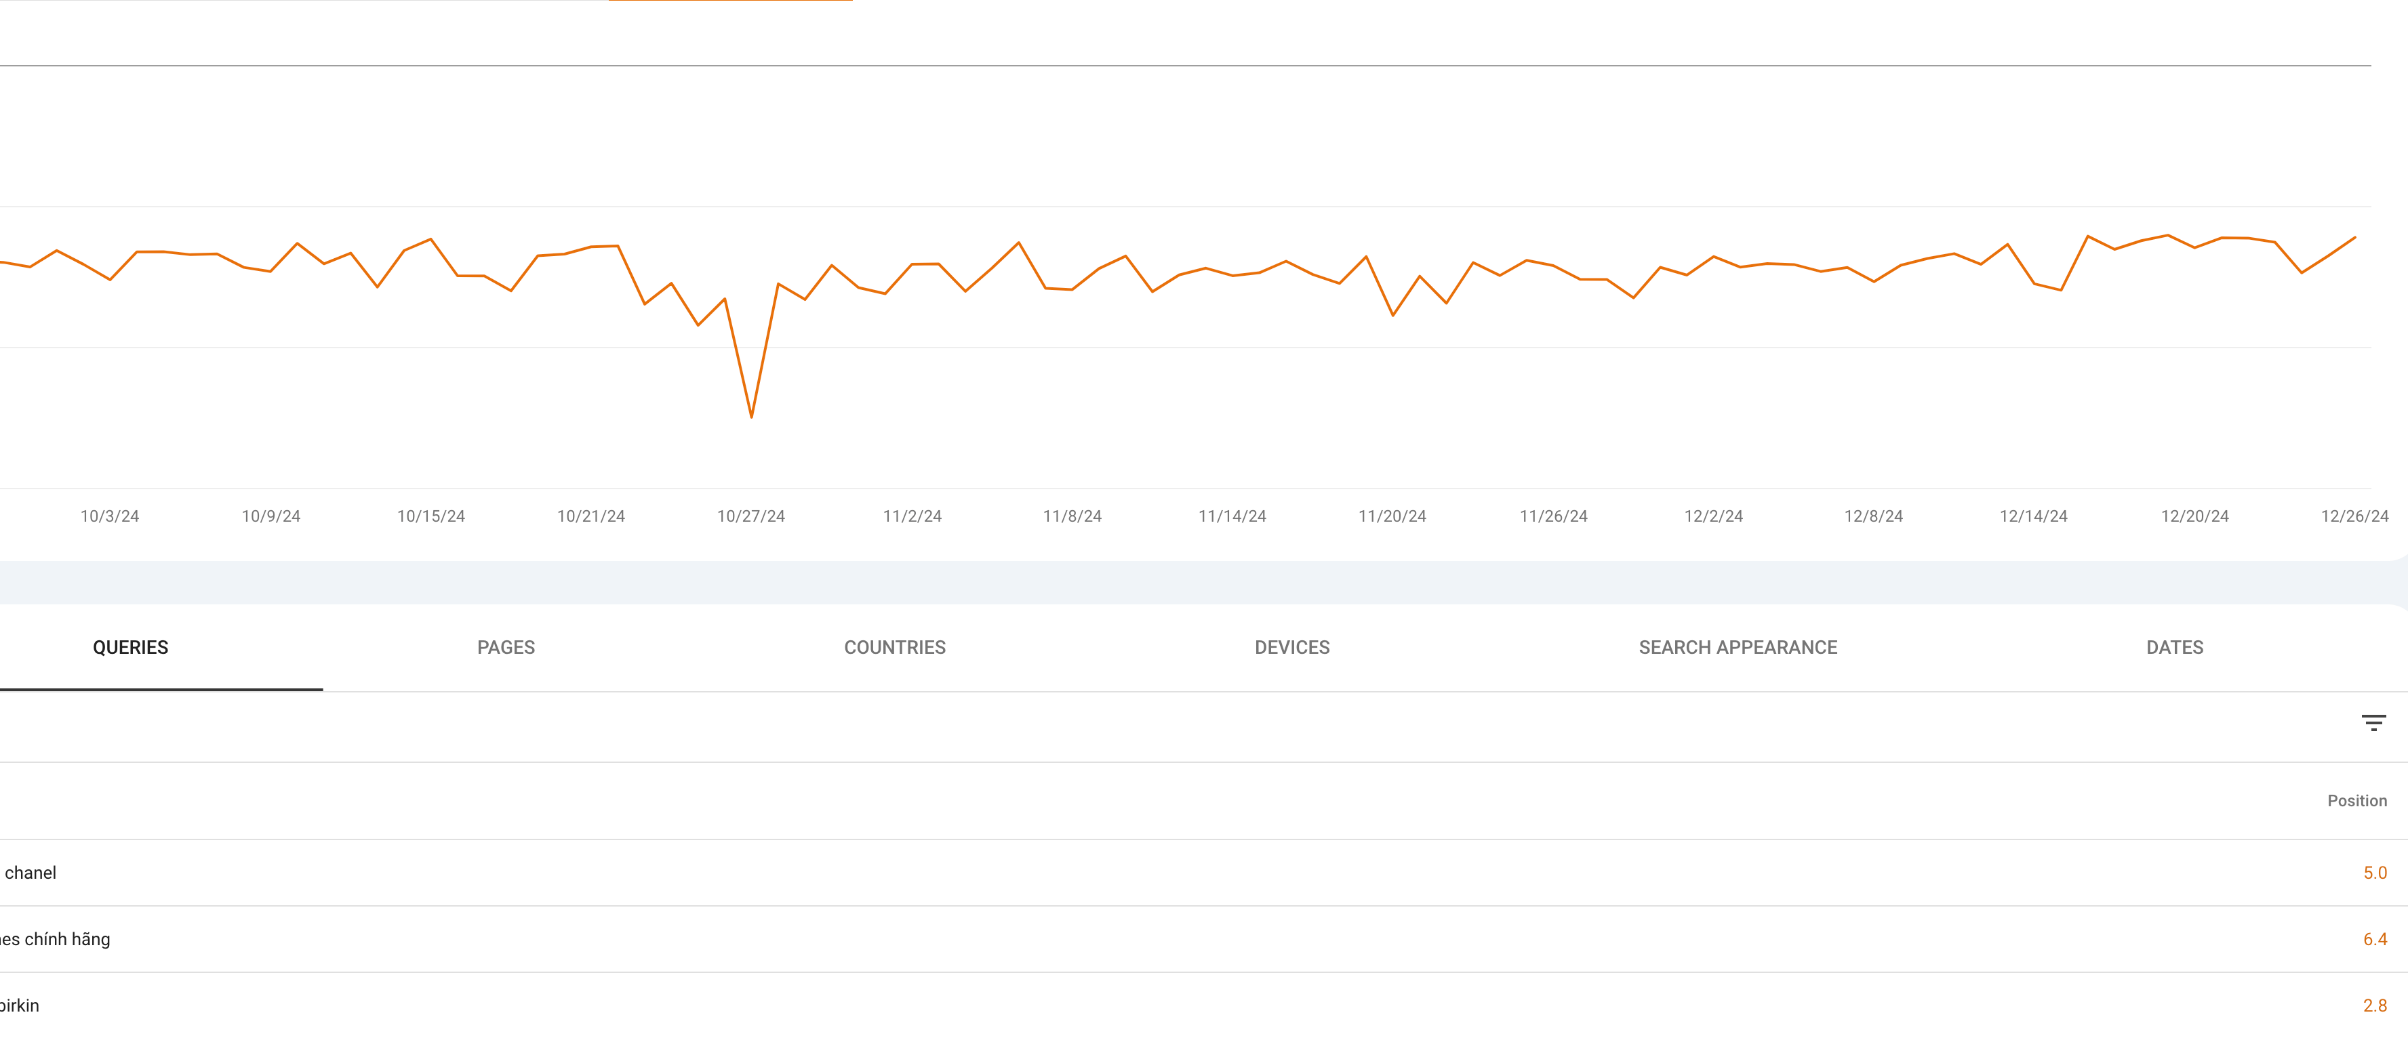Click the 10/21/24 date axis label
Screen dimensions: 2408x1038
[591, 516]
